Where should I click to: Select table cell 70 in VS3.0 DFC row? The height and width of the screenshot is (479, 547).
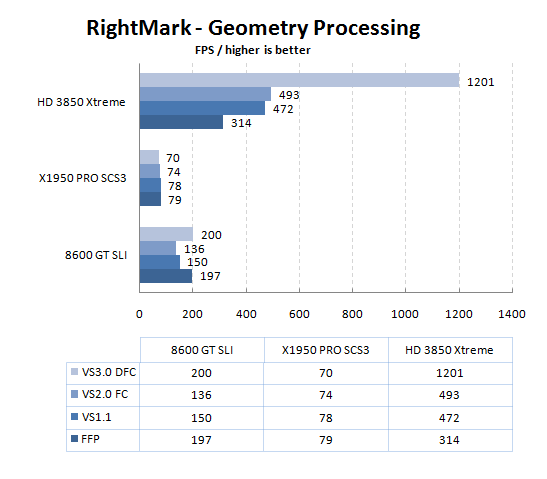coord(326,373)
